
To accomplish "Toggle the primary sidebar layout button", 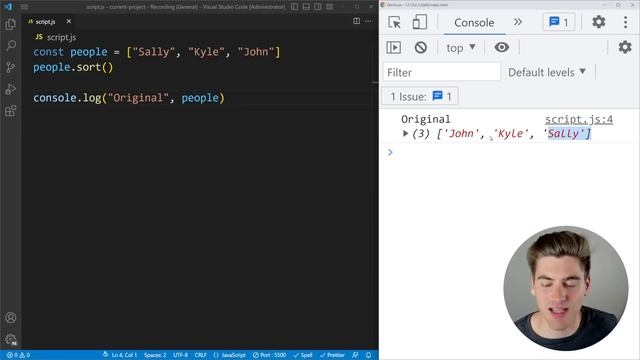I will point(294,7).
